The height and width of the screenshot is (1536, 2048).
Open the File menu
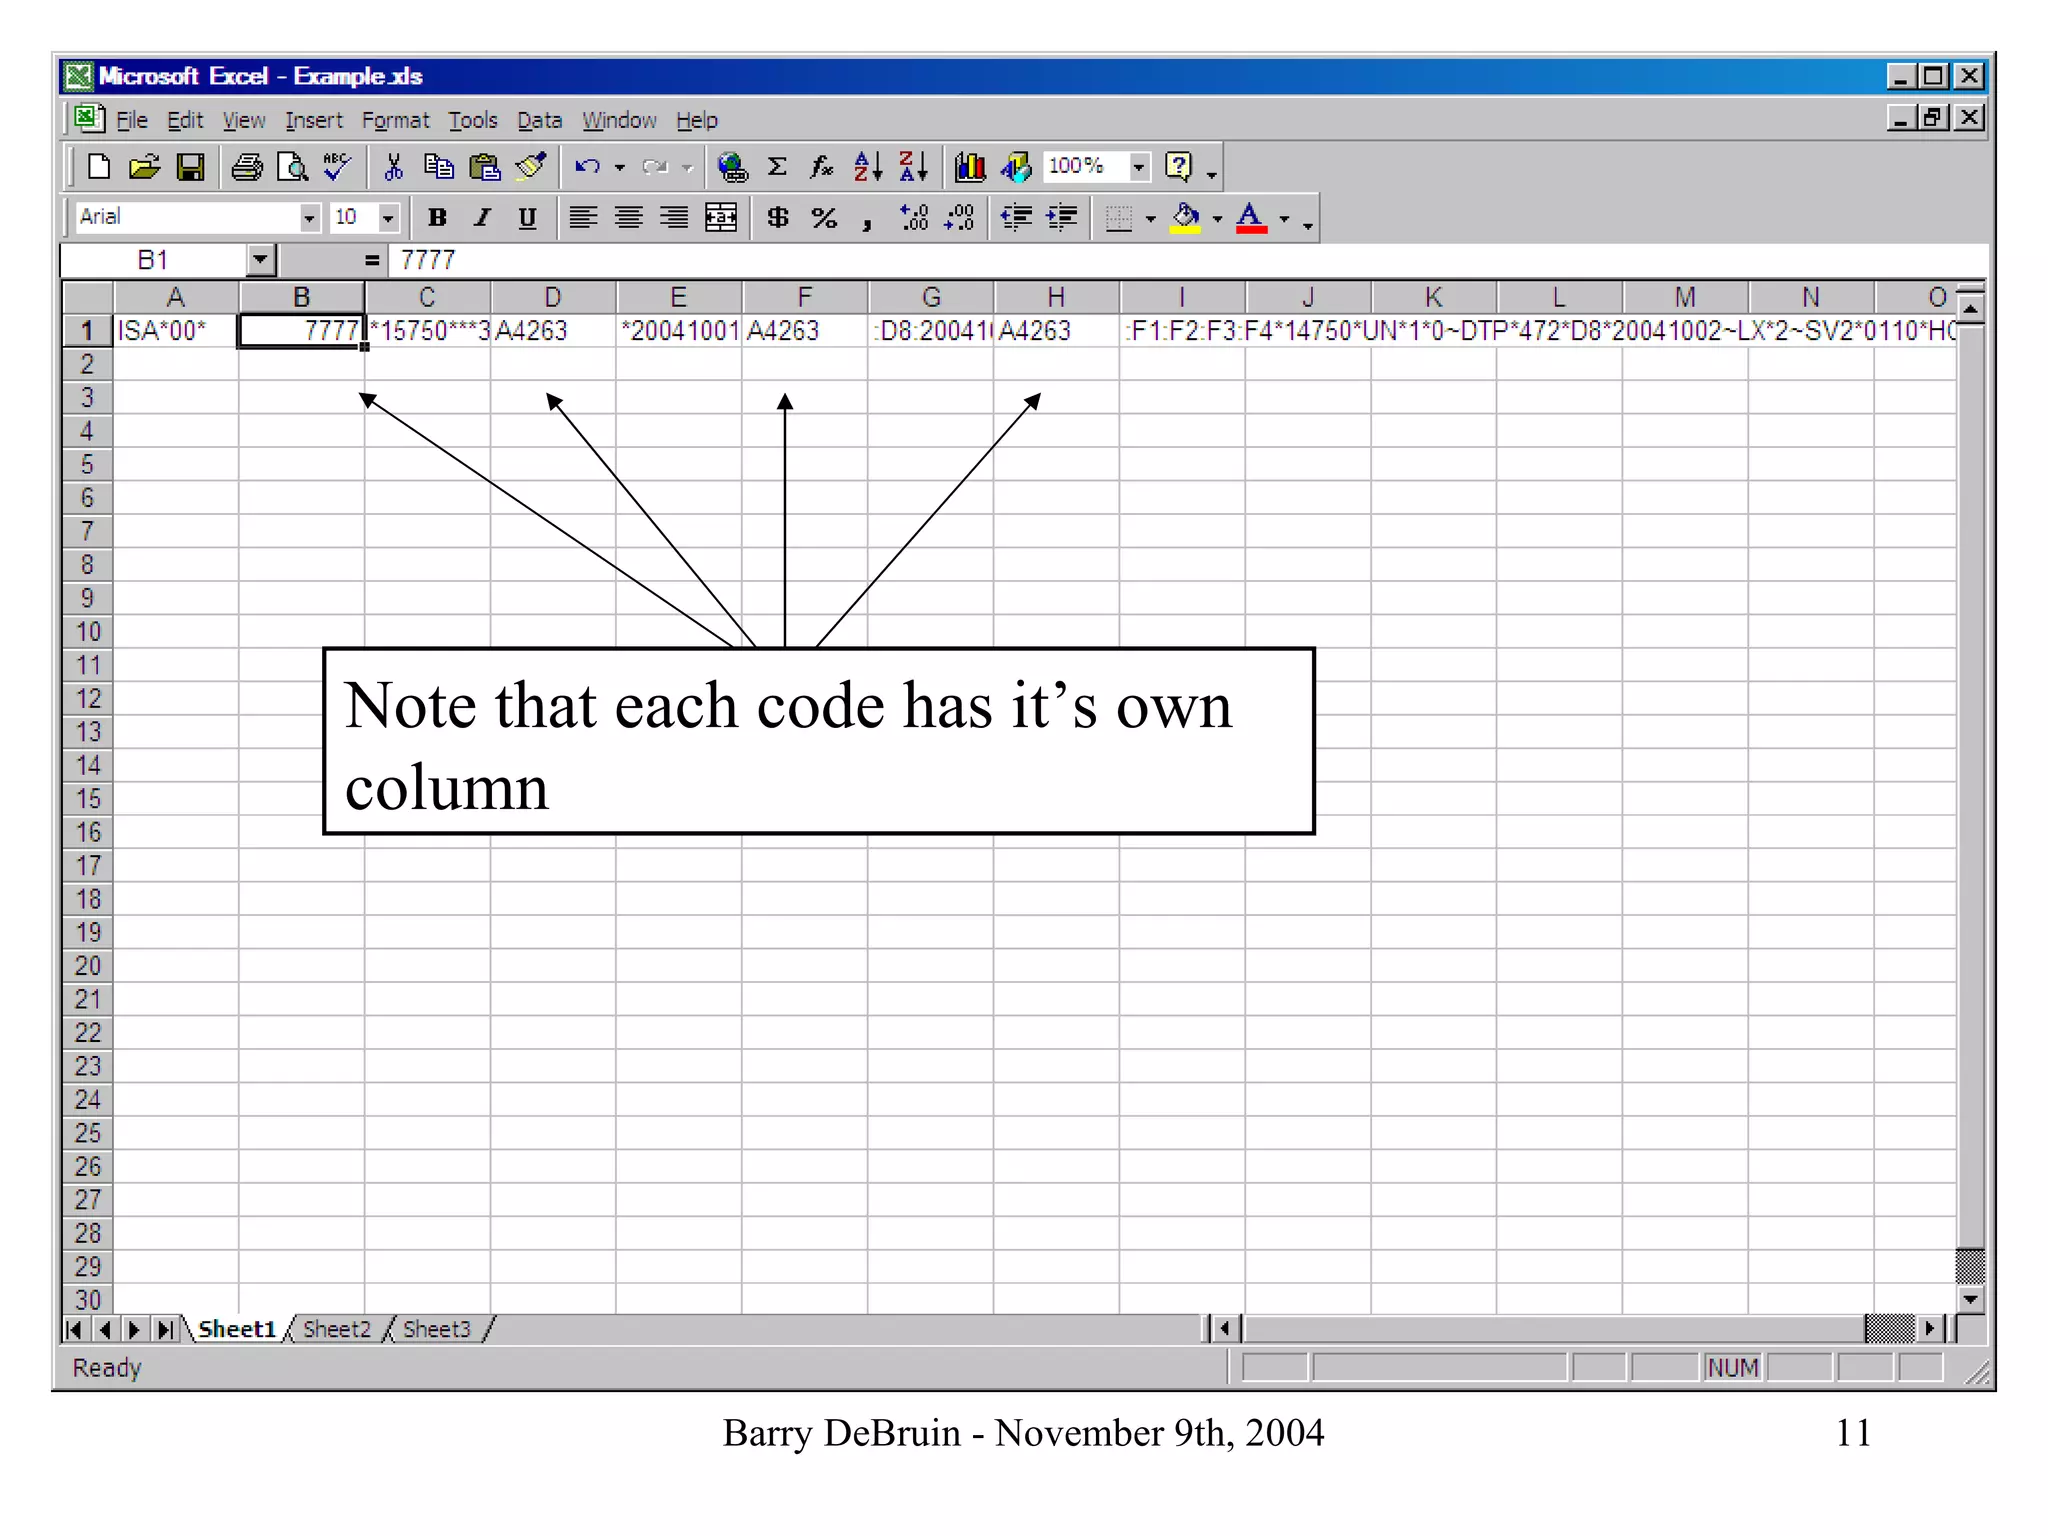[x=131, y=121]
